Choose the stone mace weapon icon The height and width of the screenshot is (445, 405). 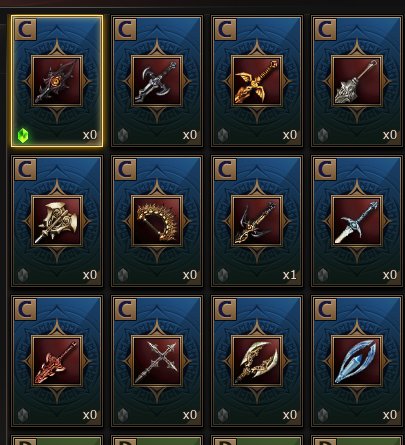coord(357,81)
